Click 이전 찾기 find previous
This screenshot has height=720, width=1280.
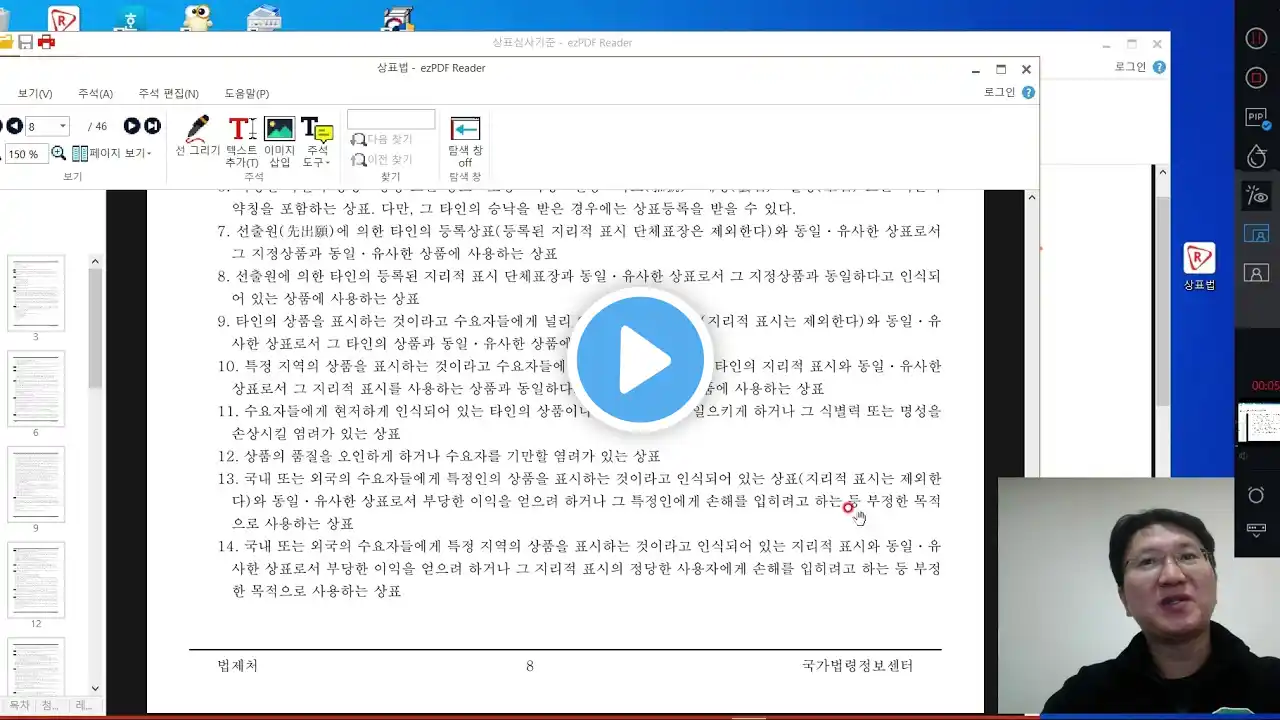click(382, 160)
